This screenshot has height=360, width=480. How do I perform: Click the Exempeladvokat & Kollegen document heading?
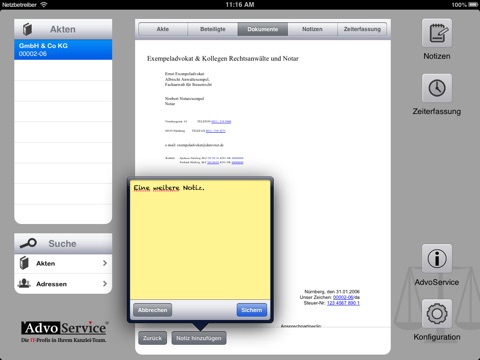[223, 59]
